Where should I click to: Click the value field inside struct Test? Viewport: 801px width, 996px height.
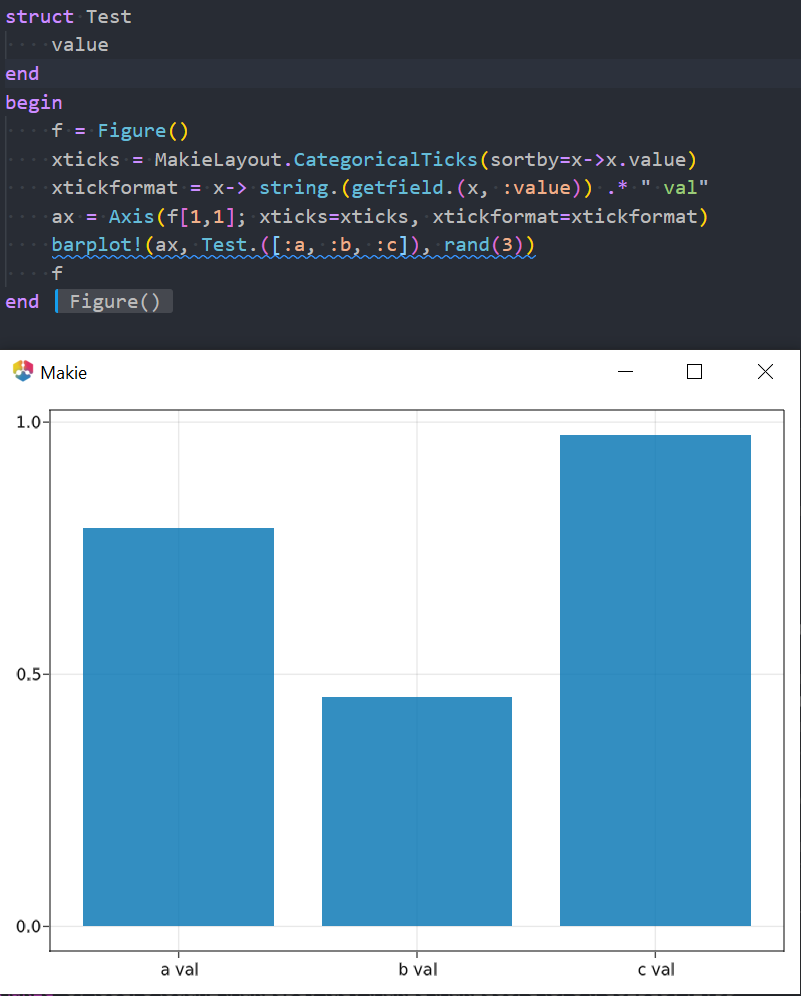79,44
